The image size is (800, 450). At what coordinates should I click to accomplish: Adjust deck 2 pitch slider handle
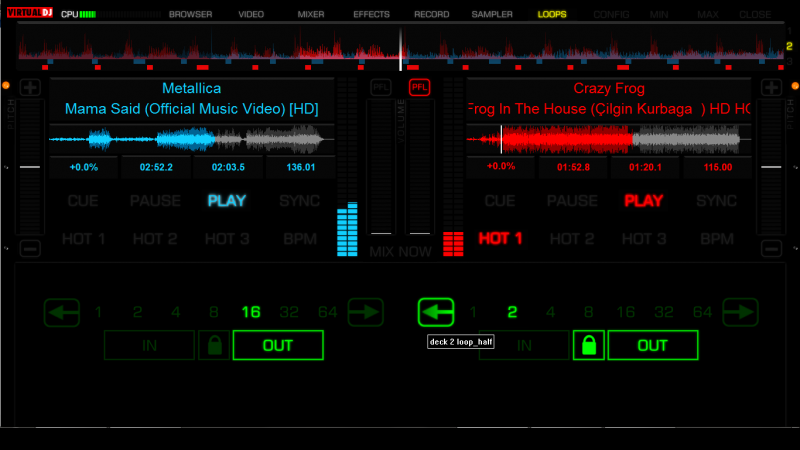pyautogui.click(x=771, y=167)
